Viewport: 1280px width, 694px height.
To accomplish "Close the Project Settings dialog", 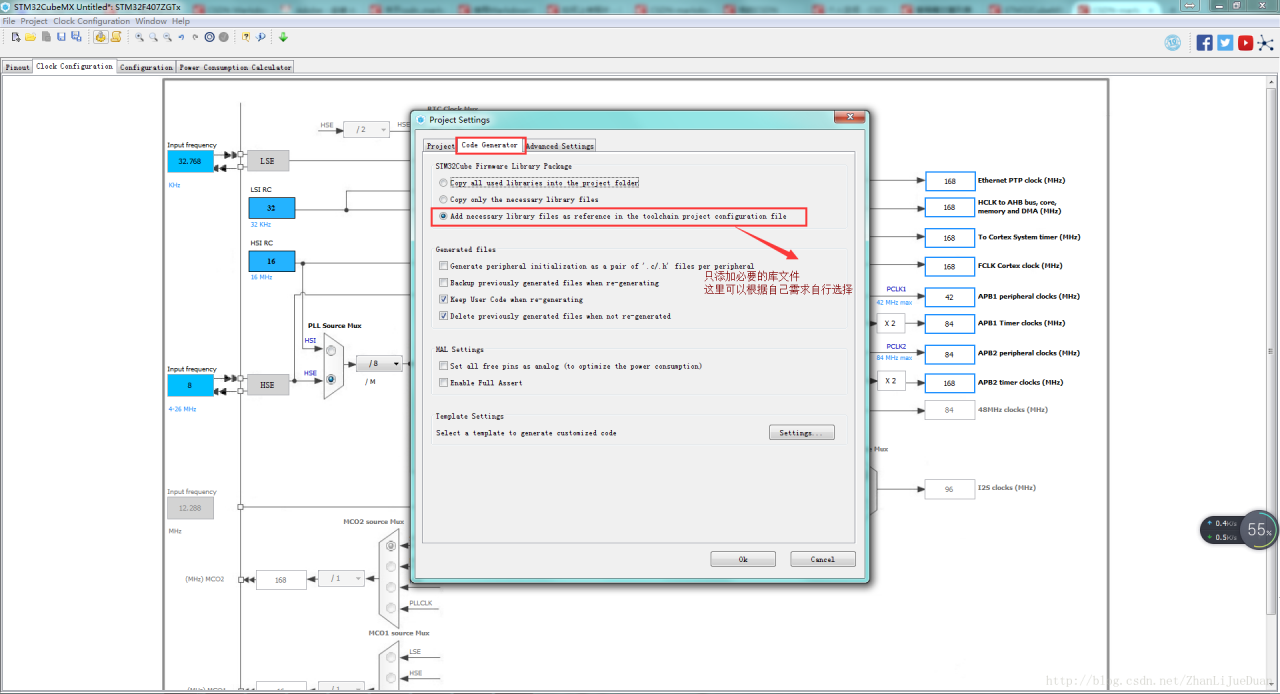I will point(850,119).
